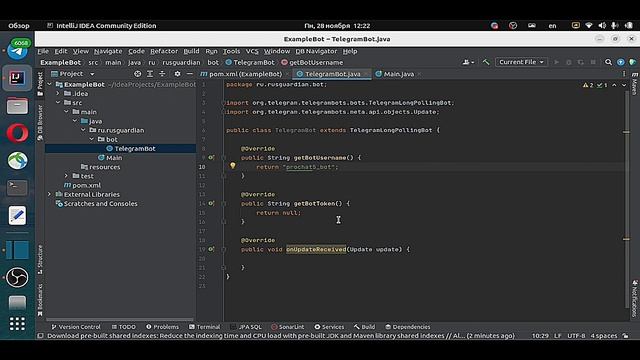Open the Version Control tool window
This screenshot has width=640, height=360.
76,327
